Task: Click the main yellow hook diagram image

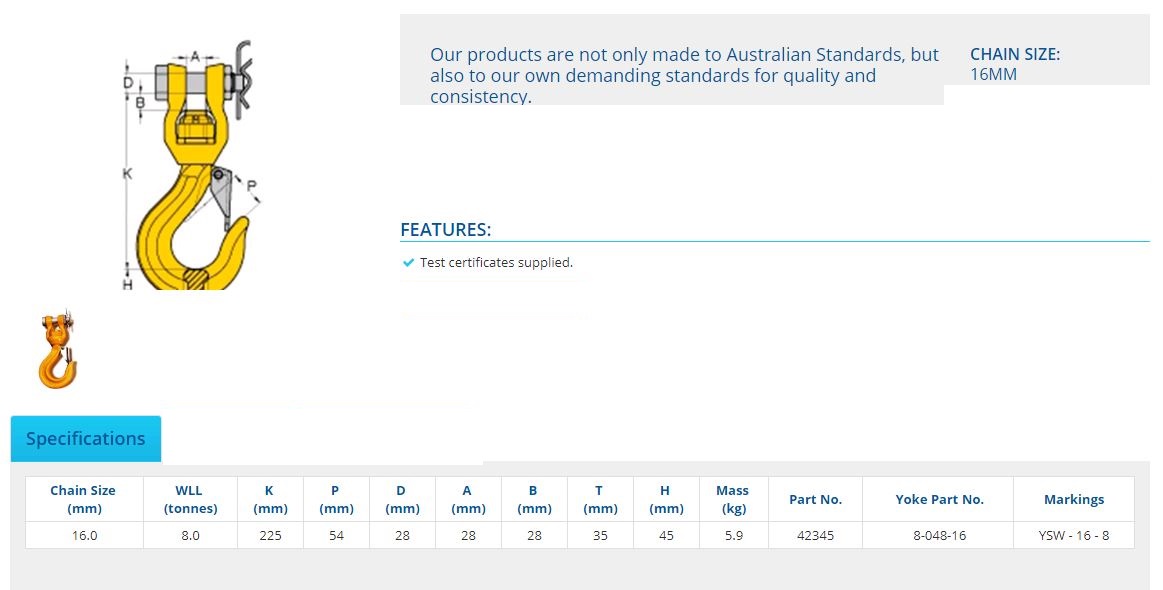Action: (189, 165)
